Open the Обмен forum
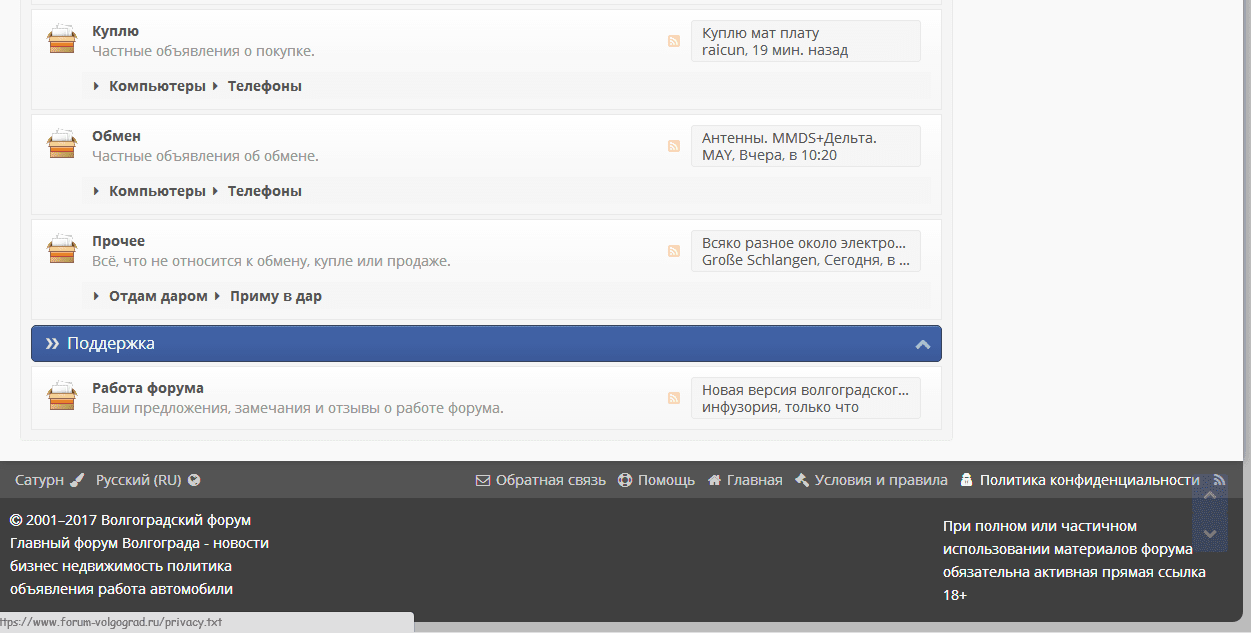The image size is (1251, 633). tap(116, 136)
